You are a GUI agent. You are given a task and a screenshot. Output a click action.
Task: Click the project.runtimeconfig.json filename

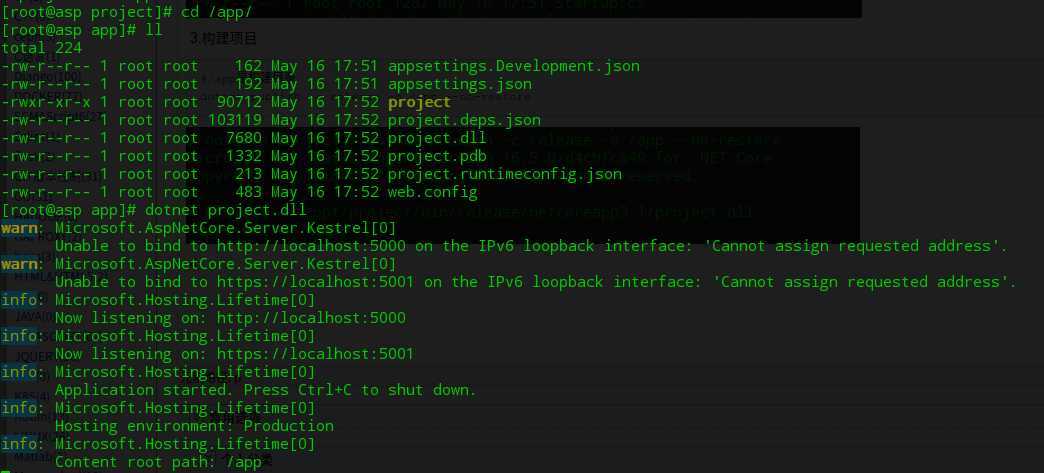(505, 174)
